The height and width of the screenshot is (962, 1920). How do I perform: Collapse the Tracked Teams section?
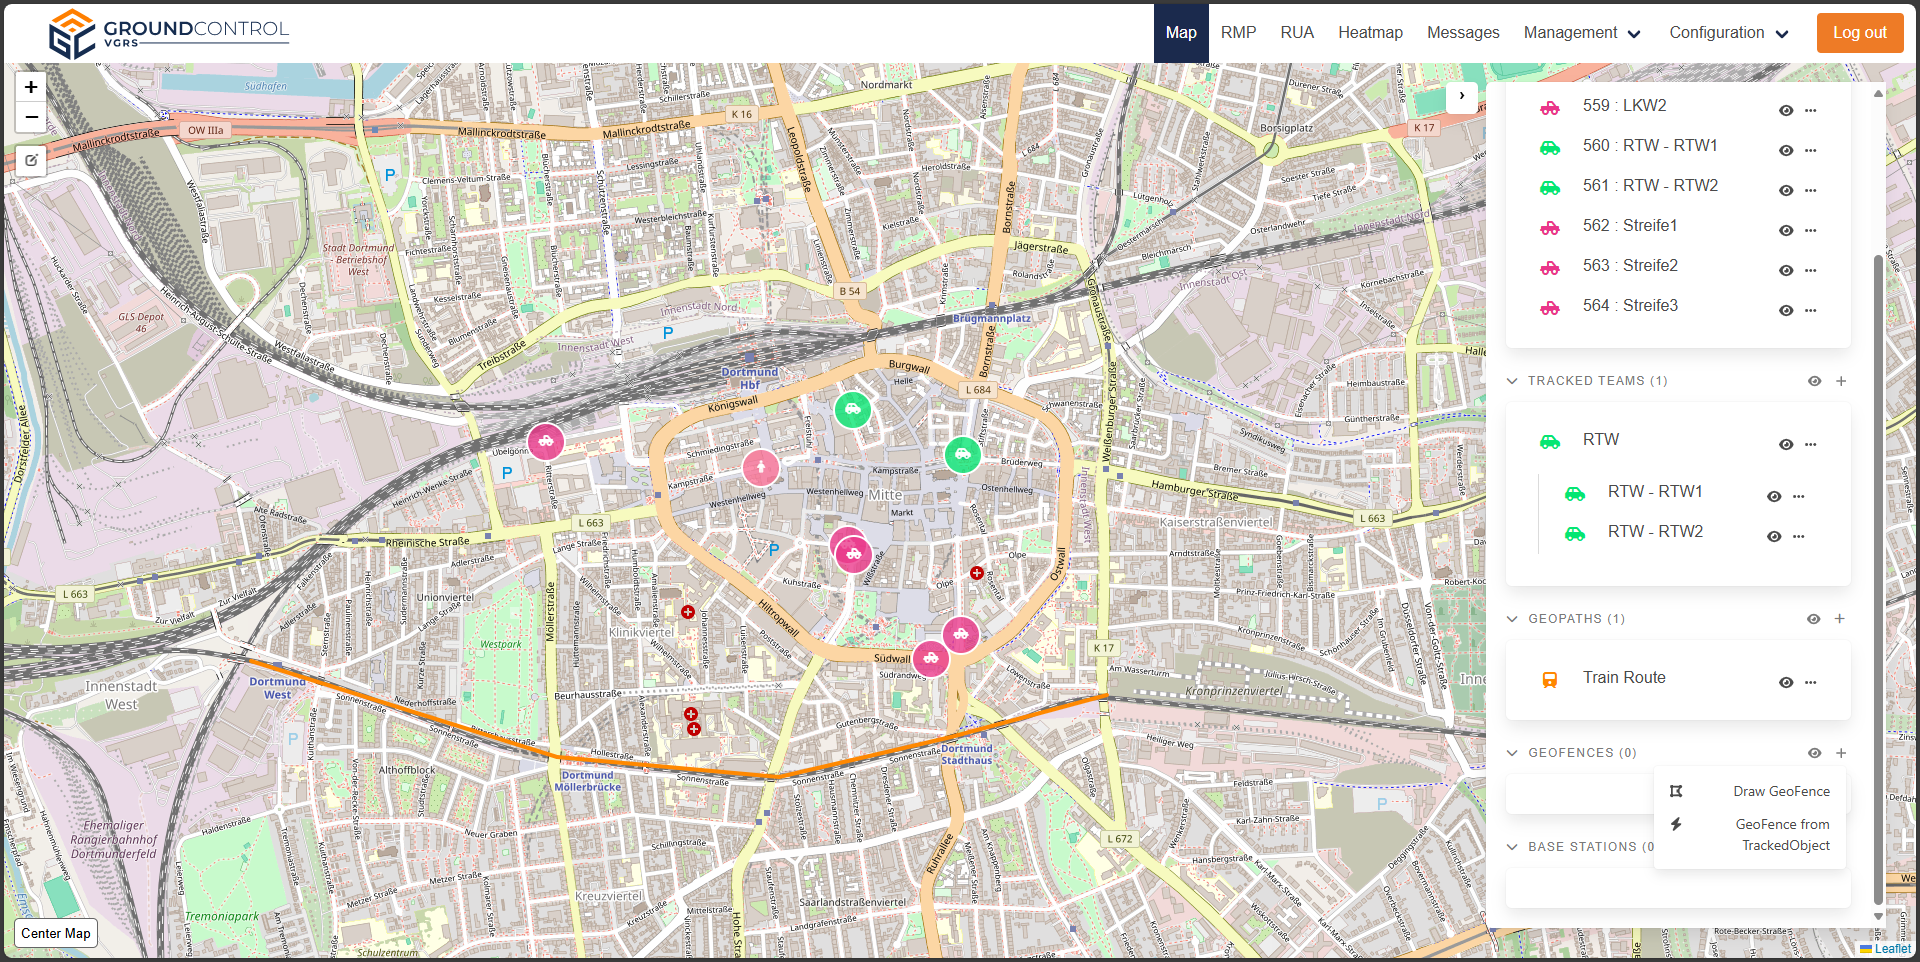[x=1512, y=381]
